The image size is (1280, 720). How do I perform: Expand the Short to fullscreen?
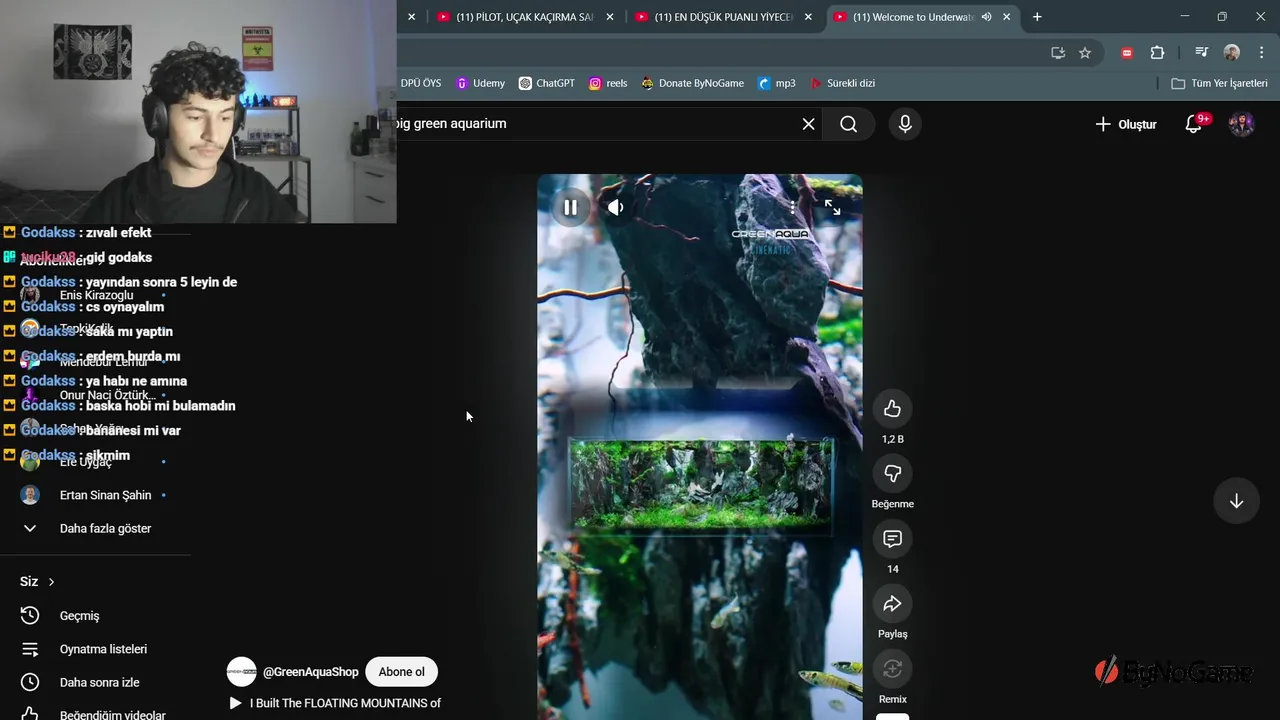832,207
